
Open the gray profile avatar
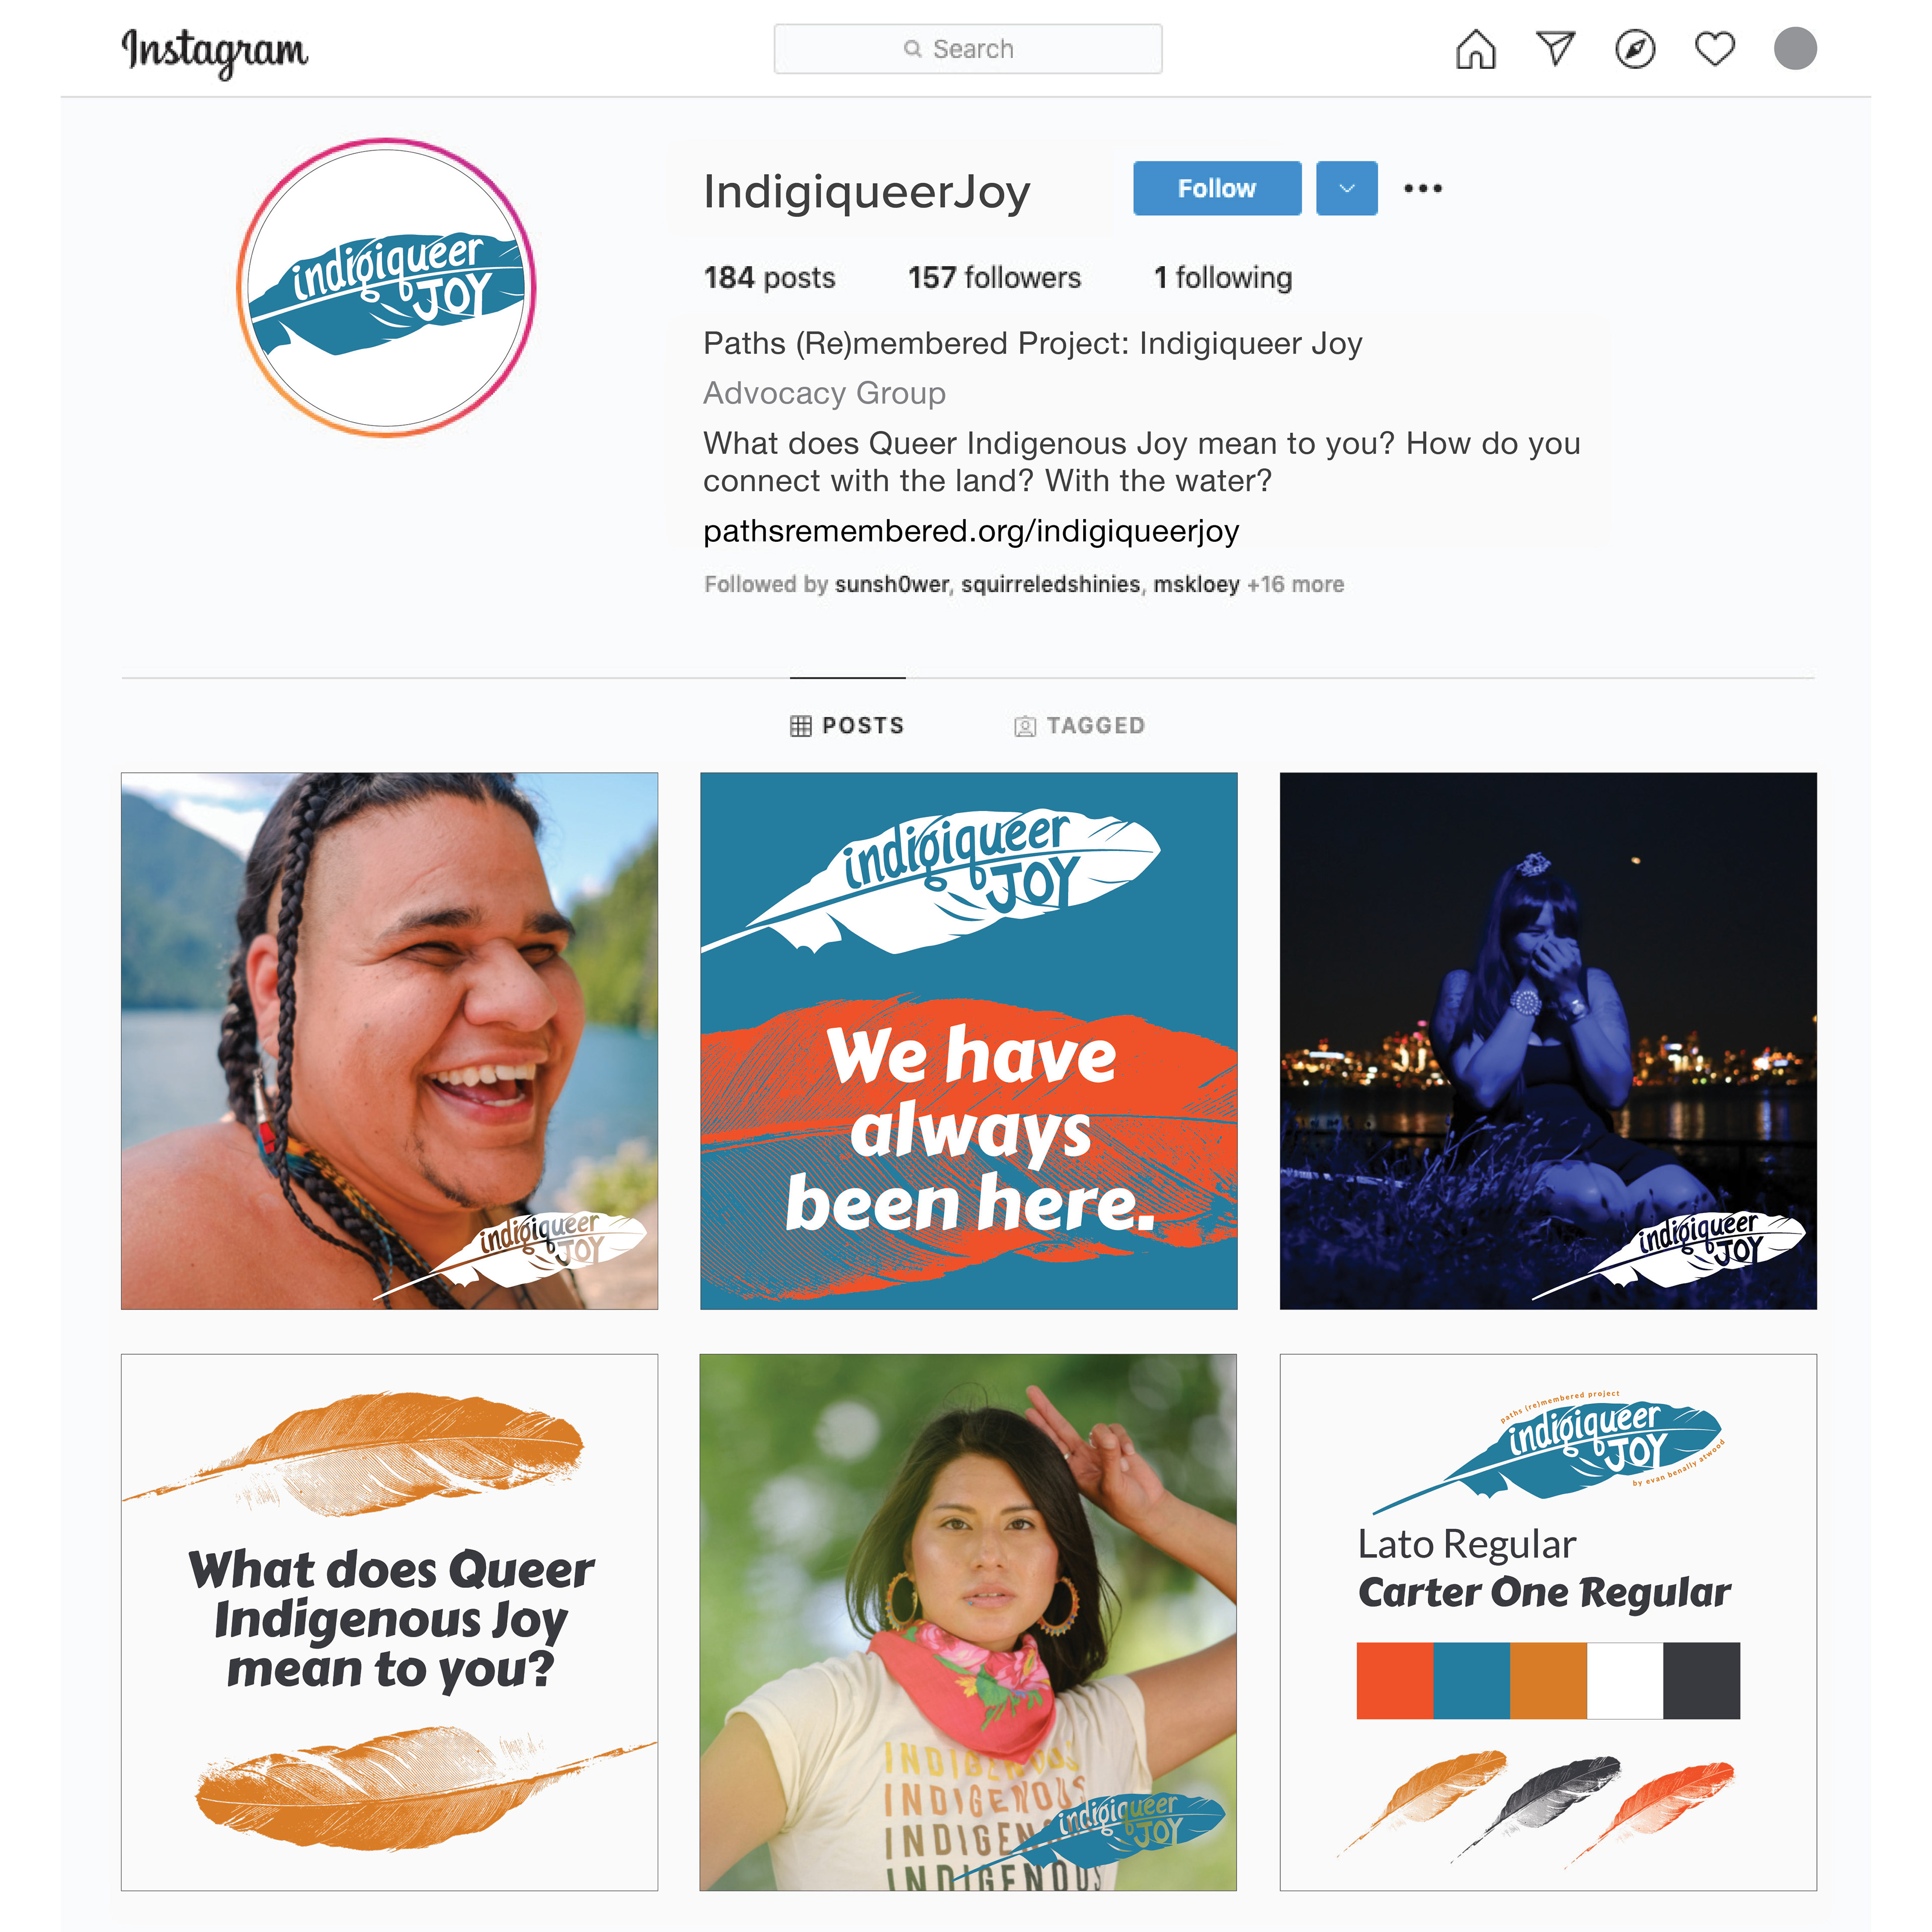(x=1795, y=49)
